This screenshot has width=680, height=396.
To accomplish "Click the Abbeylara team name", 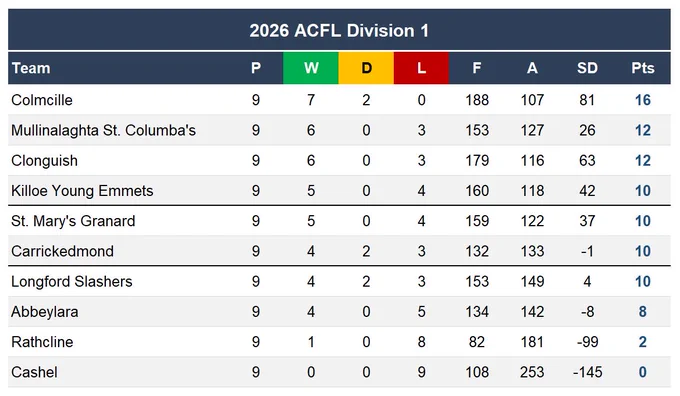I will (x=45, y=312).
